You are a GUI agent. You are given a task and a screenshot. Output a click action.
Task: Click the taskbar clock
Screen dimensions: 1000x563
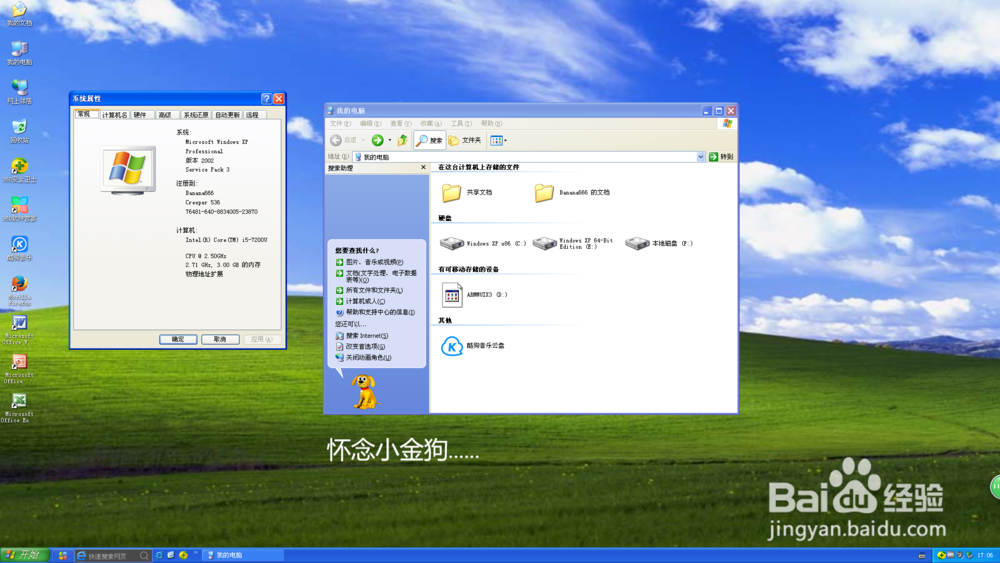coord(985,555)
